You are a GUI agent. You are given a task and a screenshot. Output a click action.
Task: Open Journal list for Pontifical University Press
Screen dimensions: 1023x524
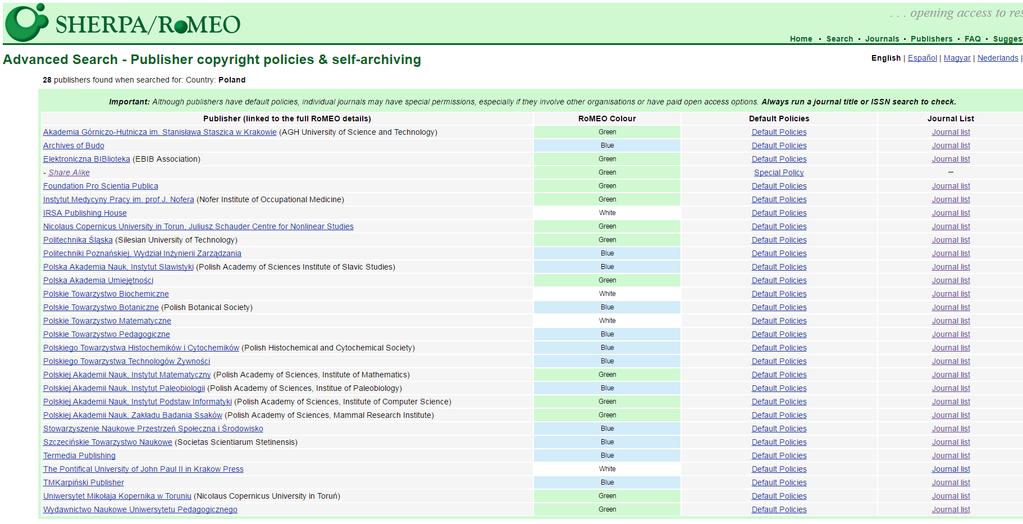pos(951,469)
